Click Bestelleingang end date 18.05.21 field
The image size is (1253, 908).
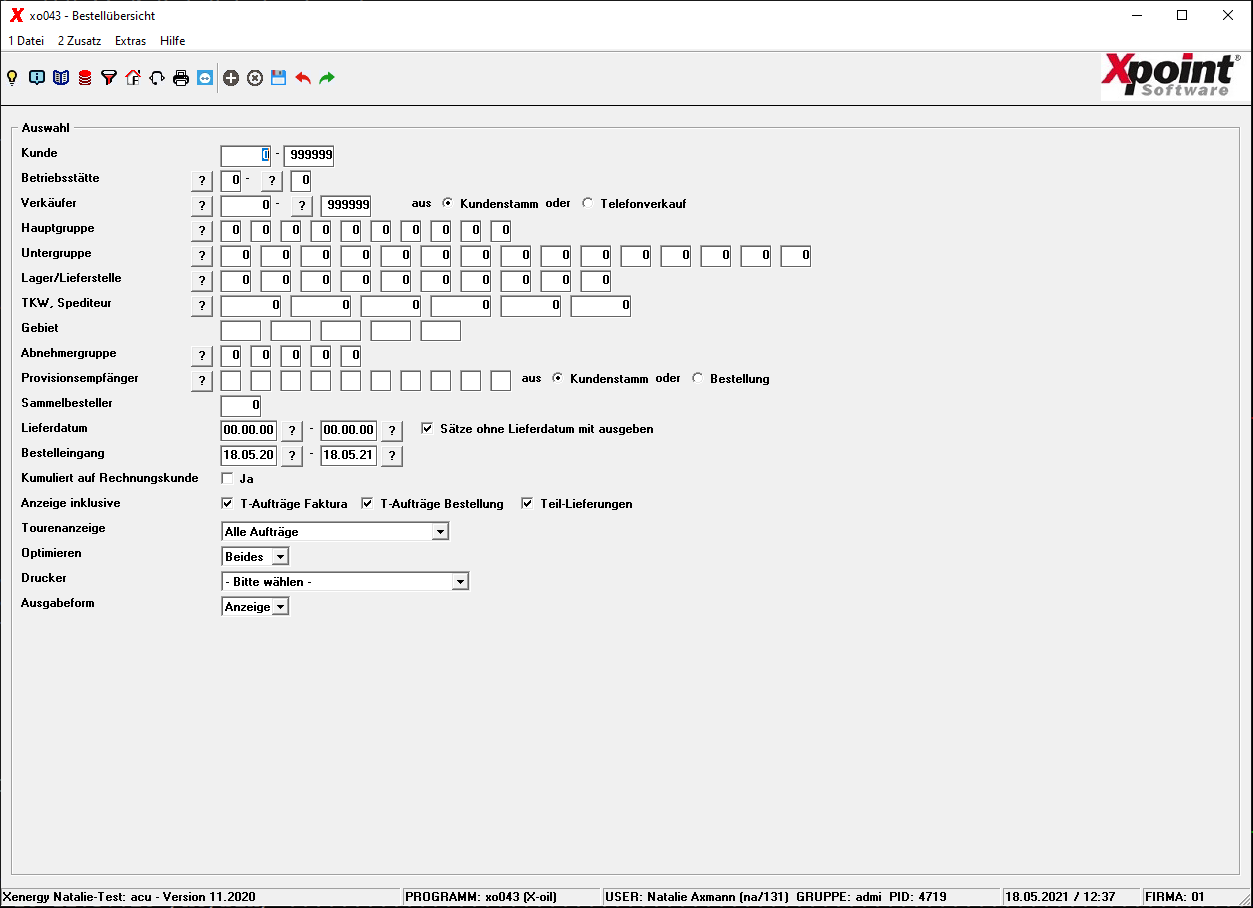click(x=349, y=456)
